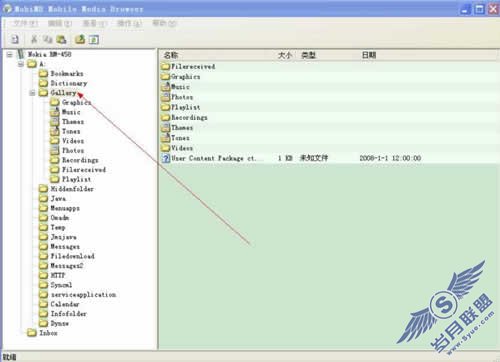Screen dimensions: 500x362
Task: Click the Dictionary folder icon in tree
Action: (x=43, y=83)
